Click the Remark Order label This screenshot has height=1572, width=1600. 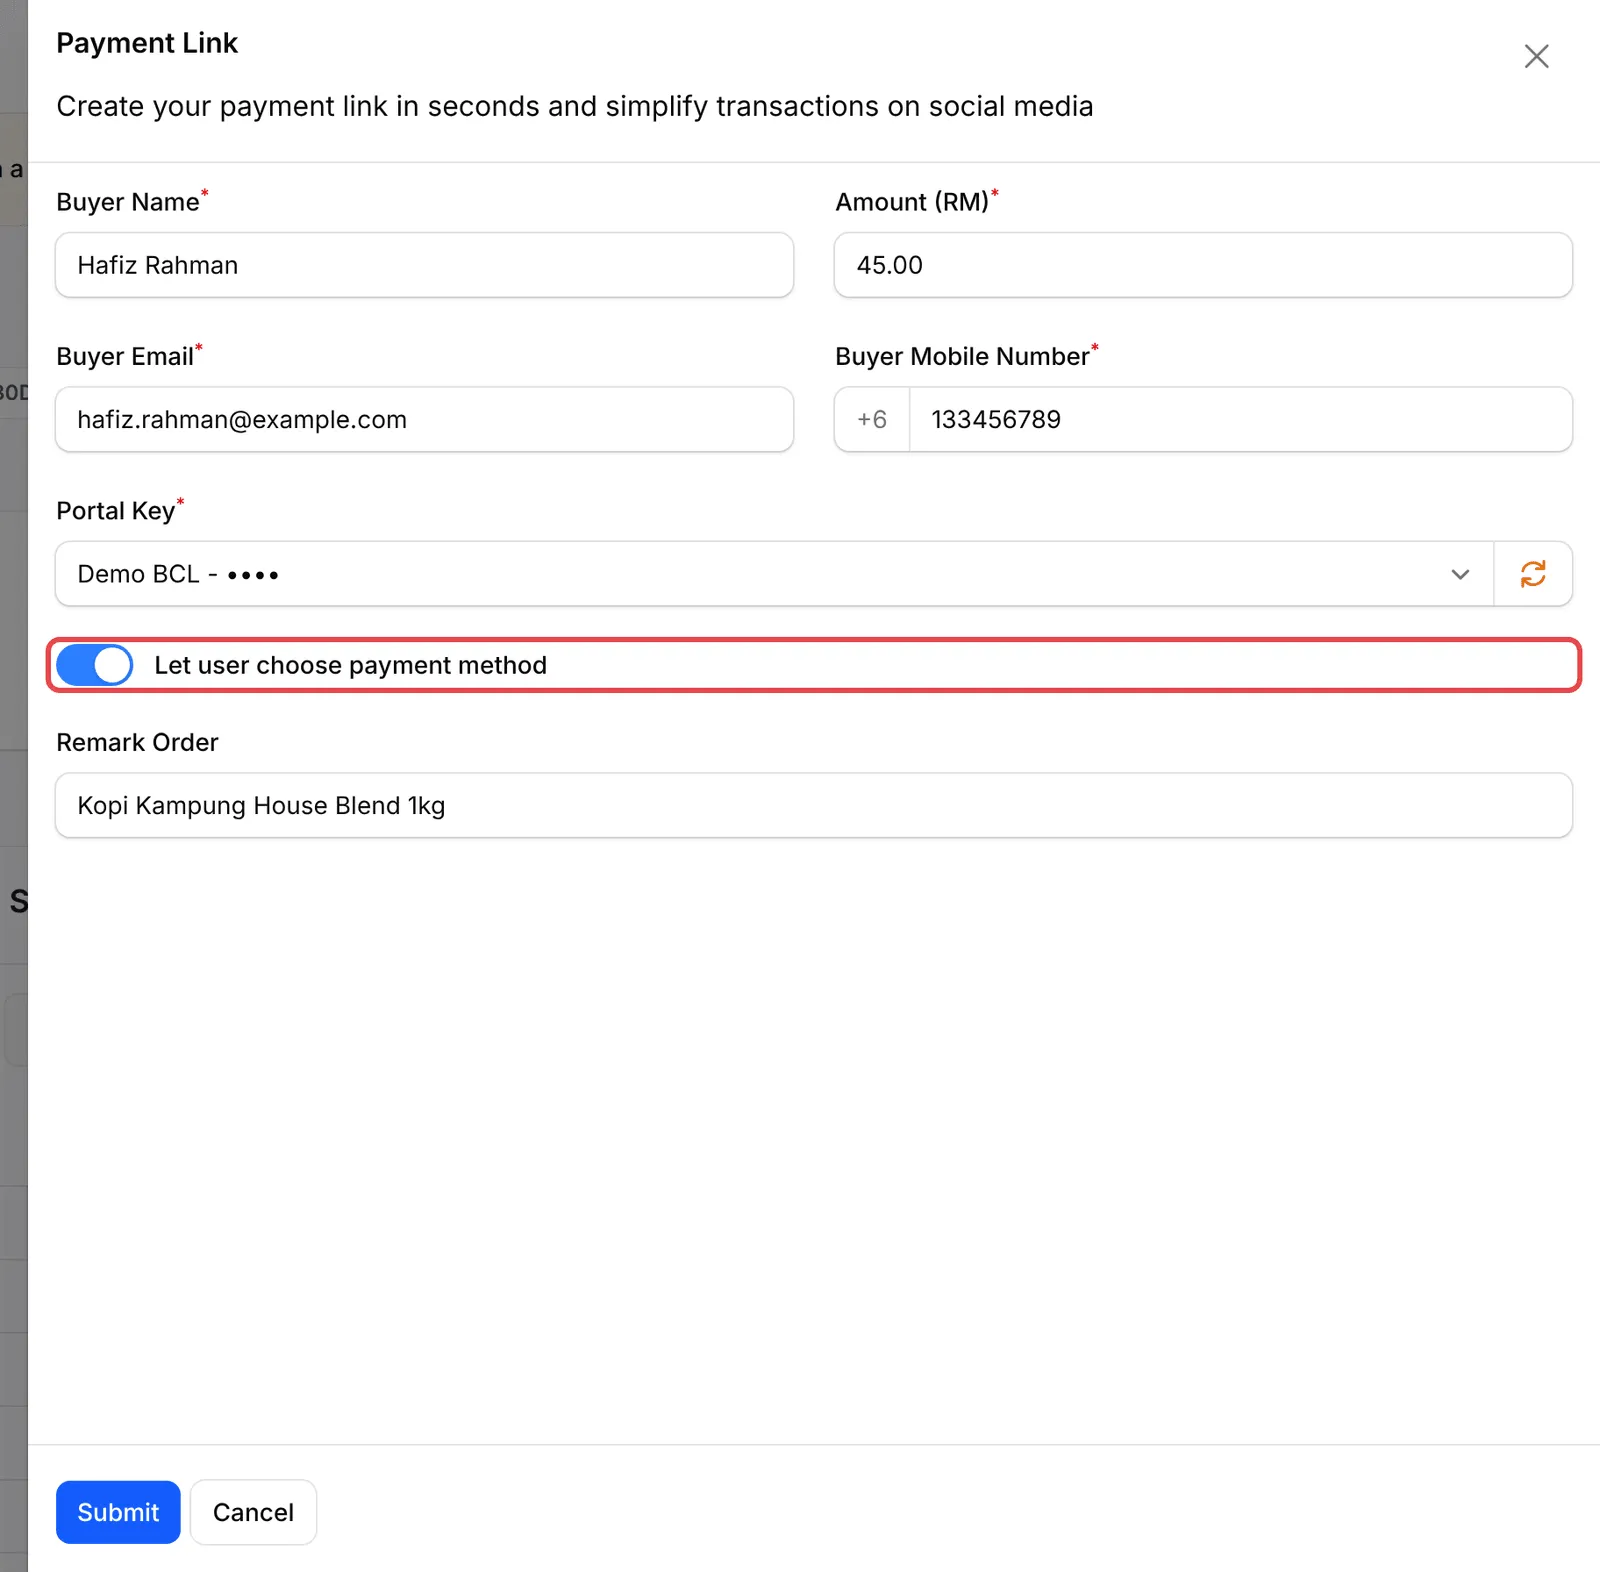137,742
